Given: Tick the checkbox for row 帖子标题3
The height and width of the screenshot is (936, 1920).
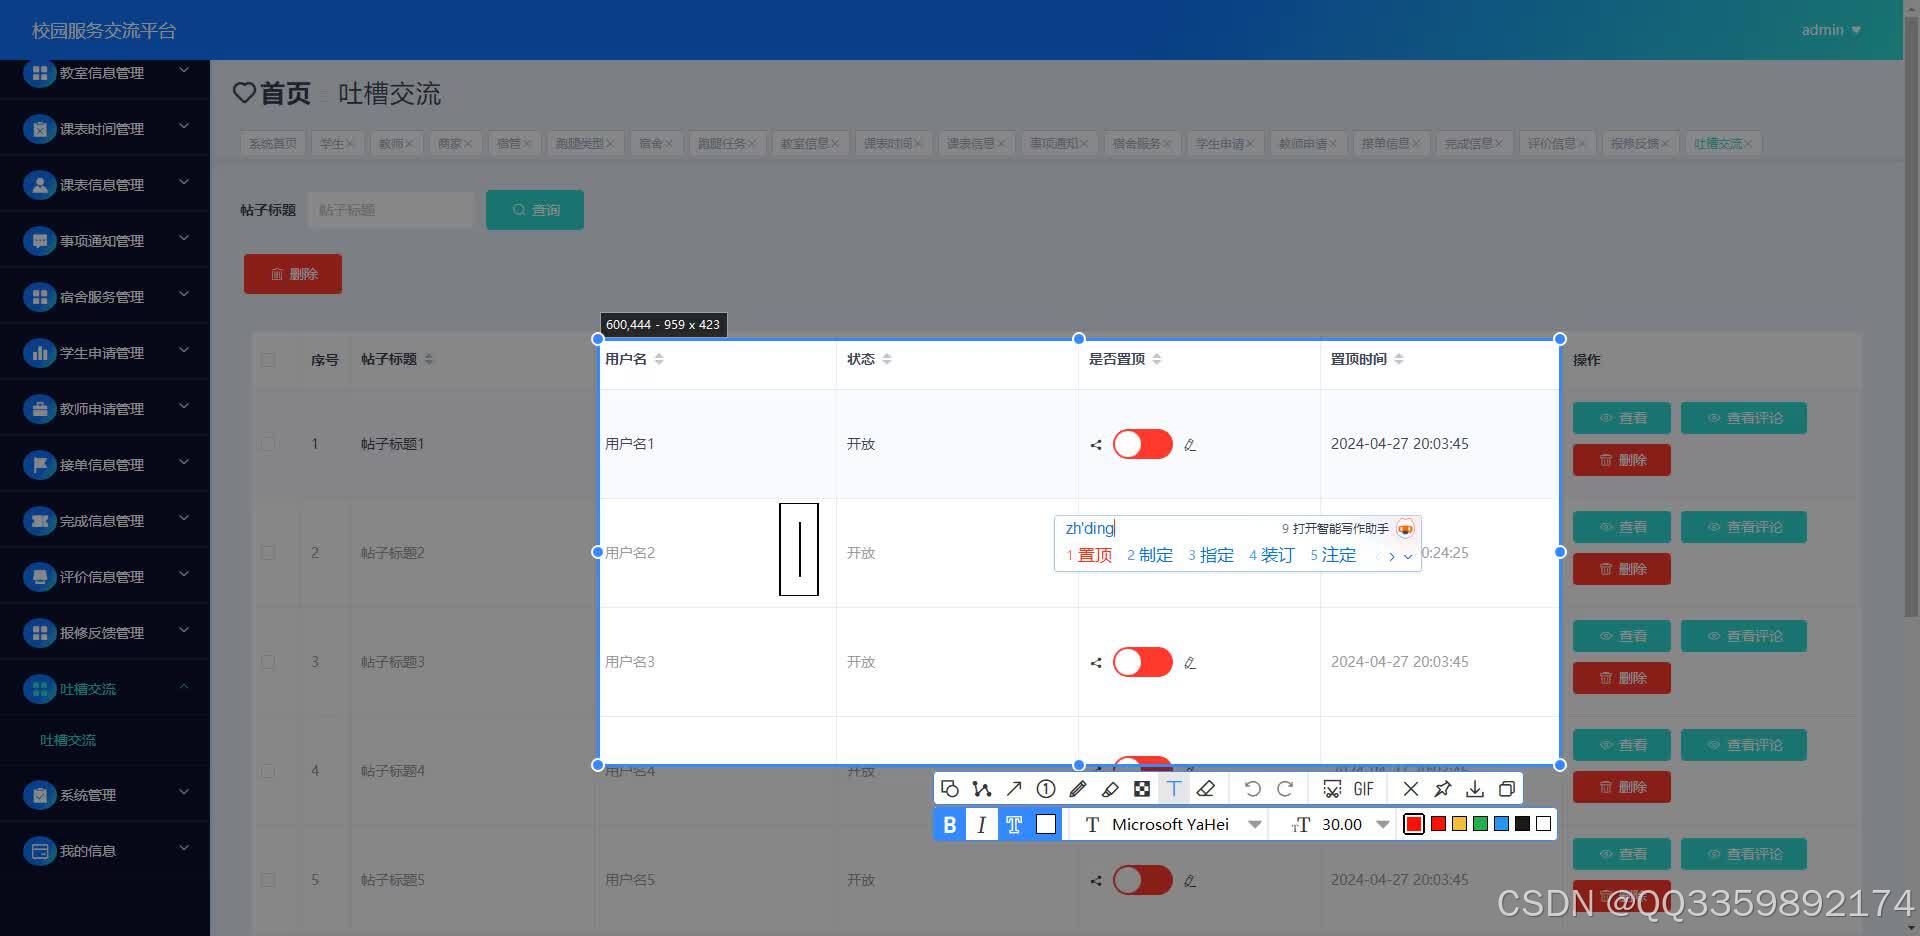Looking at the screenshot, I should pyautogui.click(x=268, y=661).
